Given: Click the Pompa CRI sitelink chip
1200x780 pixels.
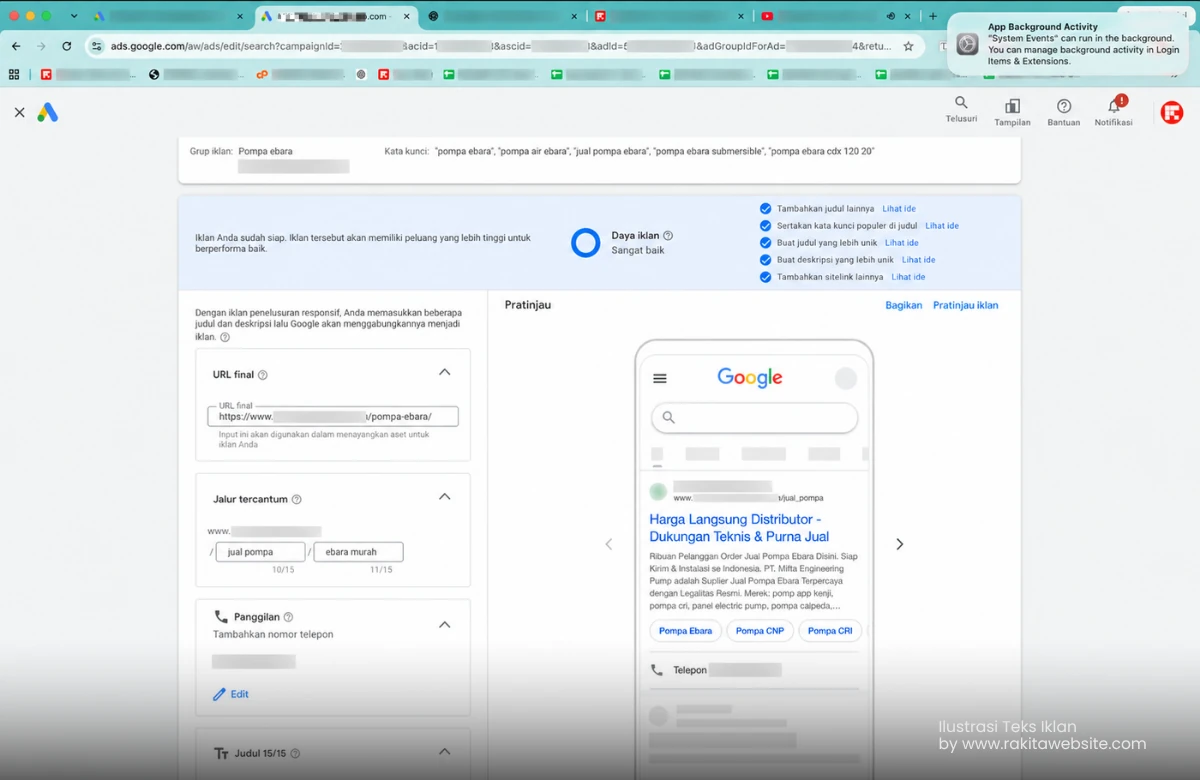Looking at the screenshot, I should [830, 631].
